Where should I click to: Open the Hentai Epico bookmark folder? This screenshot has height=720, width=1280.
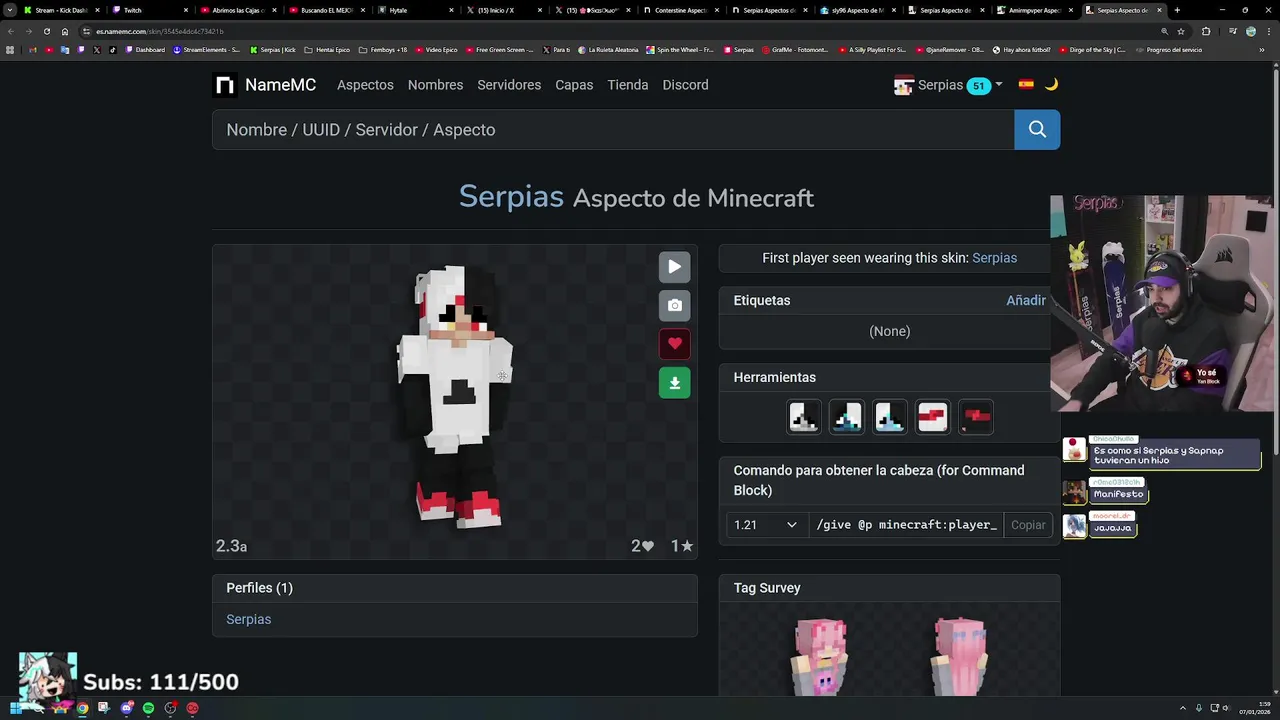point(327,49)
